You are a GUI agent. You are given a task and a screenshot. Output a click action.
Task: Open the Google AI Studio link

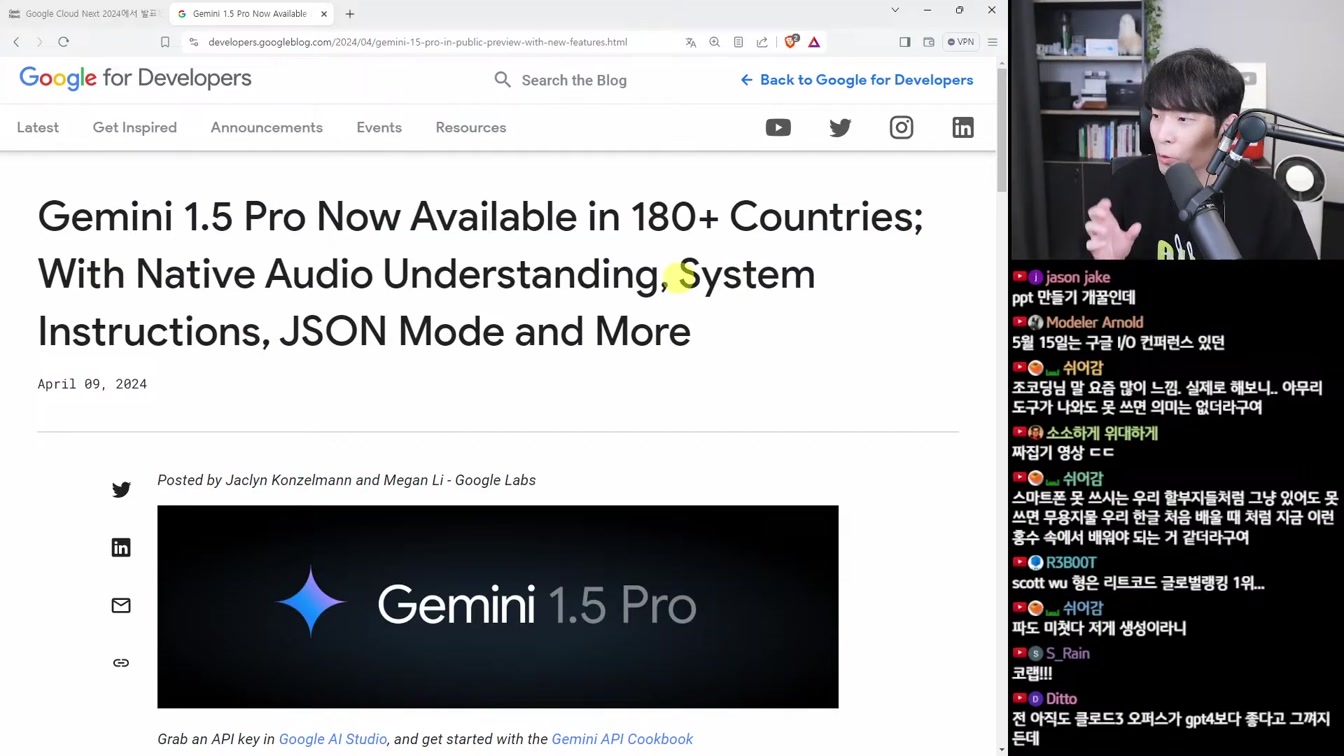coord(333,739)
